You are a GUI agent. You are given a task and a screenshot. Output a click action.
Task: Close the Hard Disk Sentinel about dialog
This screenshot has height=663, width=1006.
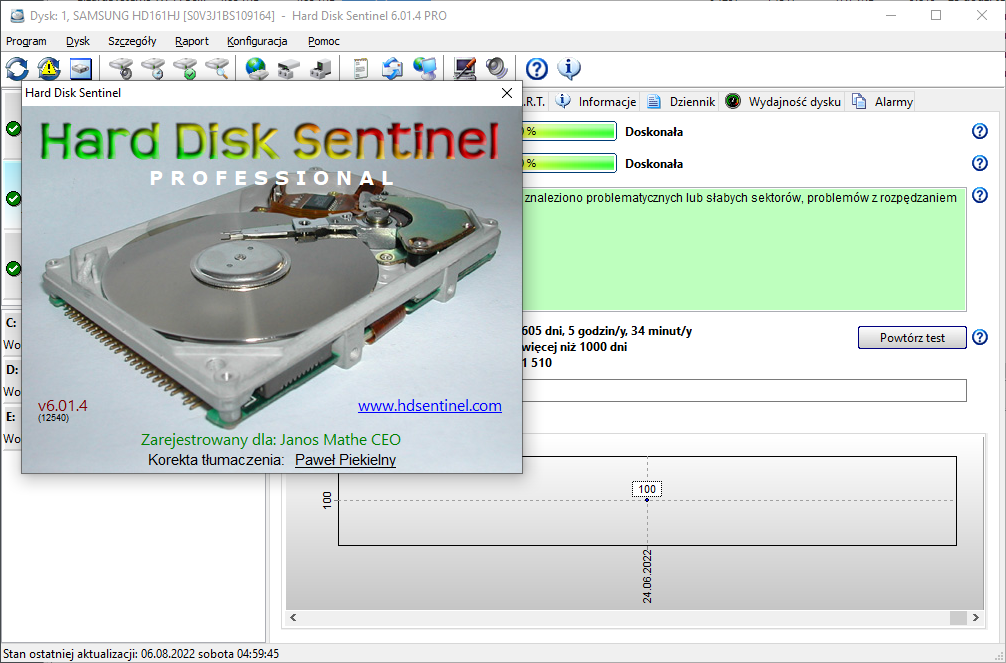[x=507, y=93]
